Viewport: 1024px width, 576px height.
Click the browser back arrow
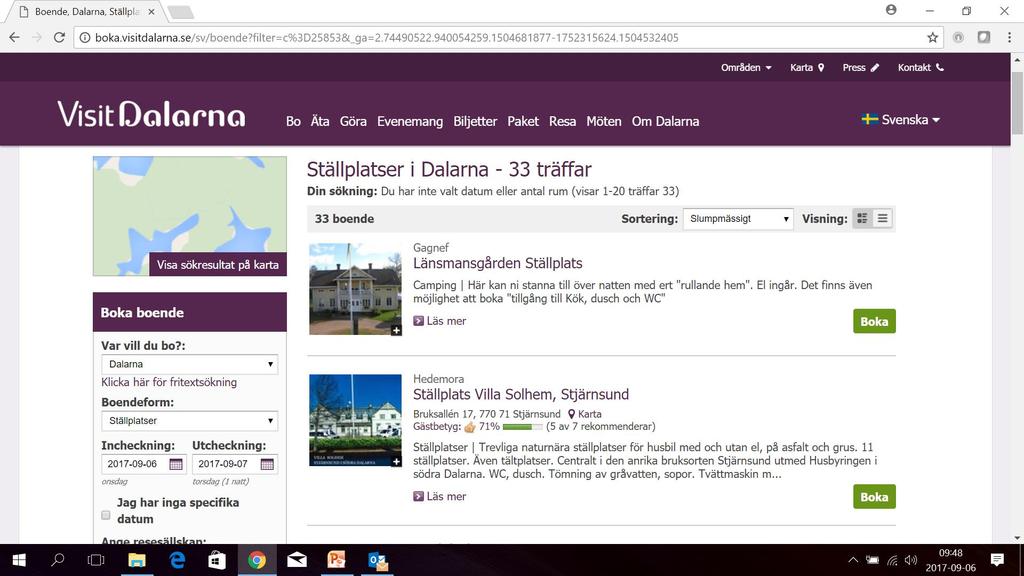[14, 38]
